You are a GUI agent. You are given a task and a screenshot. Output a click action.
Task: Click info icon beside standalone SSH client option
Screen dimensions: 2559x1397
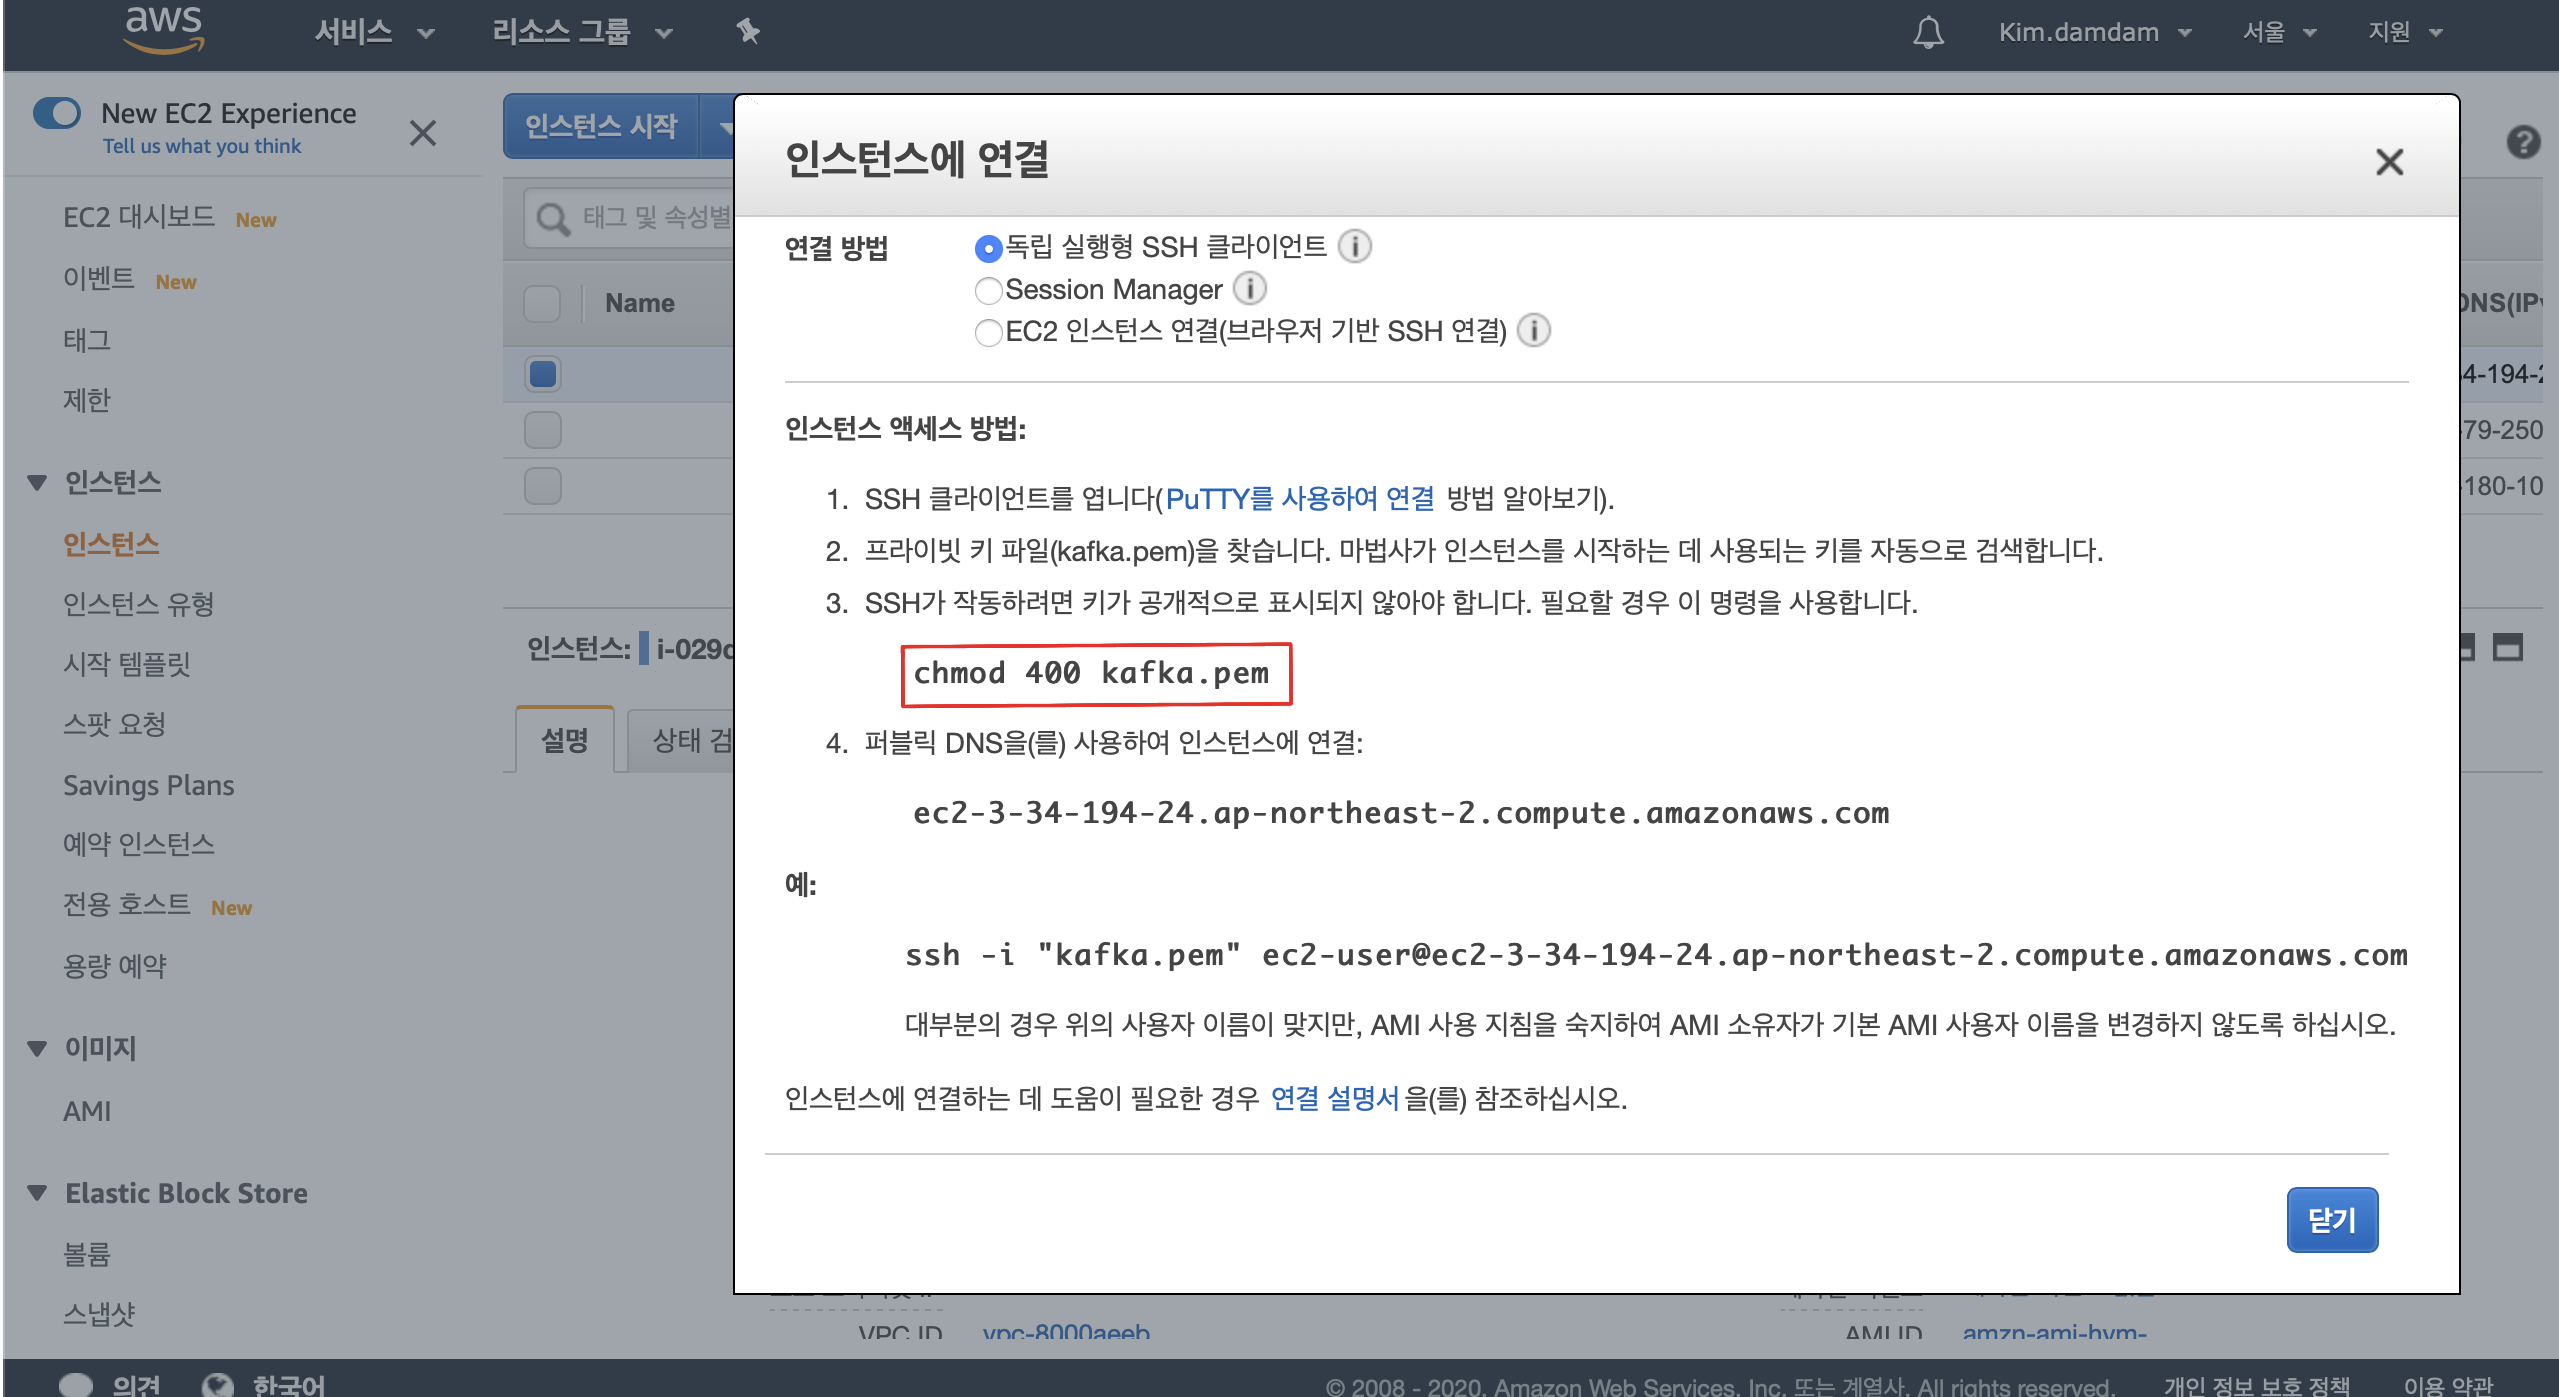1355,246
